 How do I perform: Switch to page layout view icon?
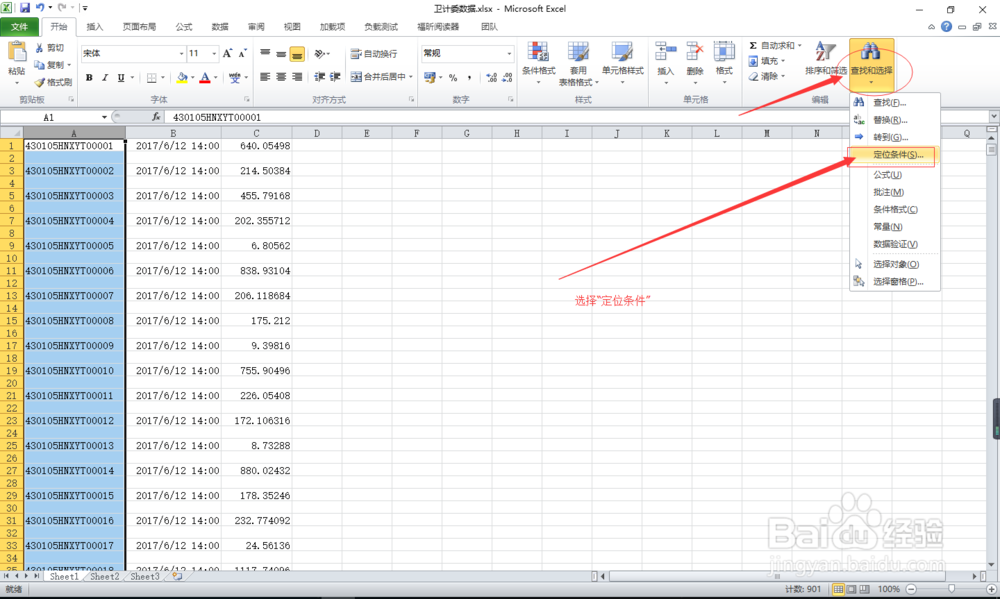pos(851,589)
